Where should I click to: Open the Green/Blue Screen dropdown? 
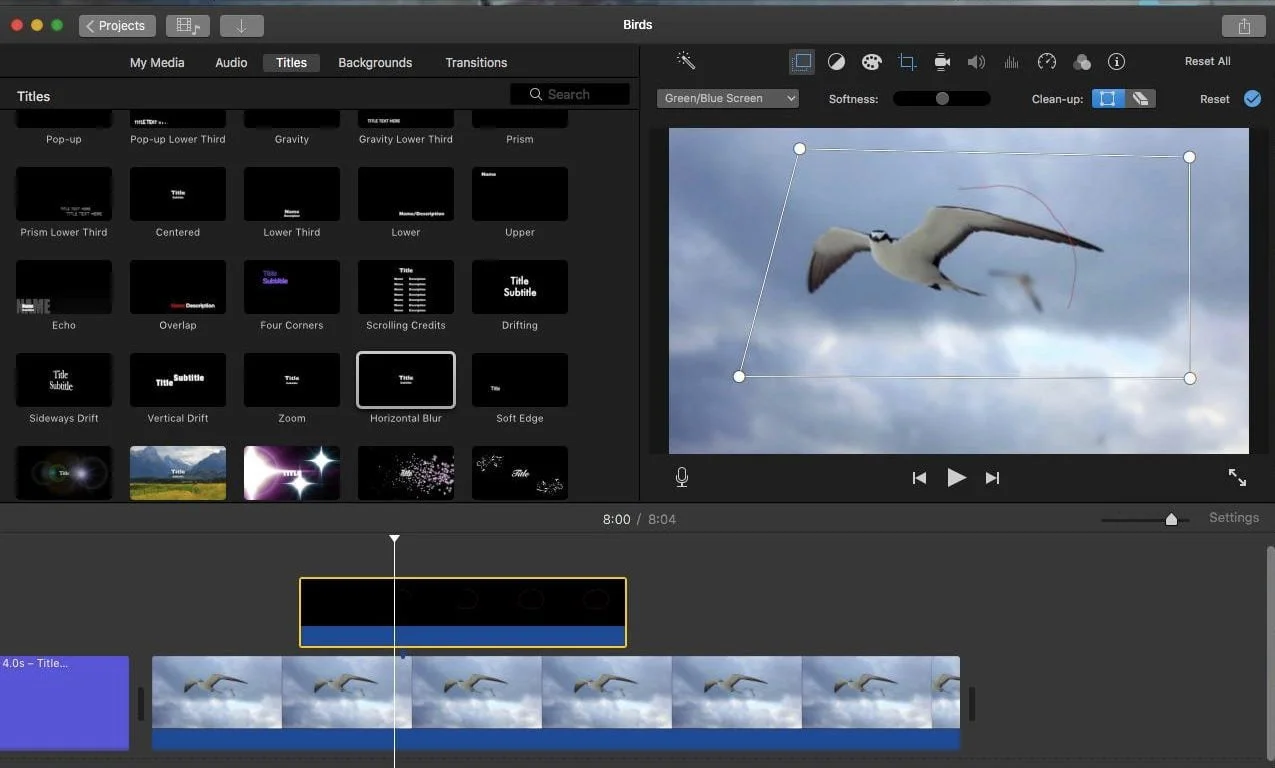tap(728, 98)
